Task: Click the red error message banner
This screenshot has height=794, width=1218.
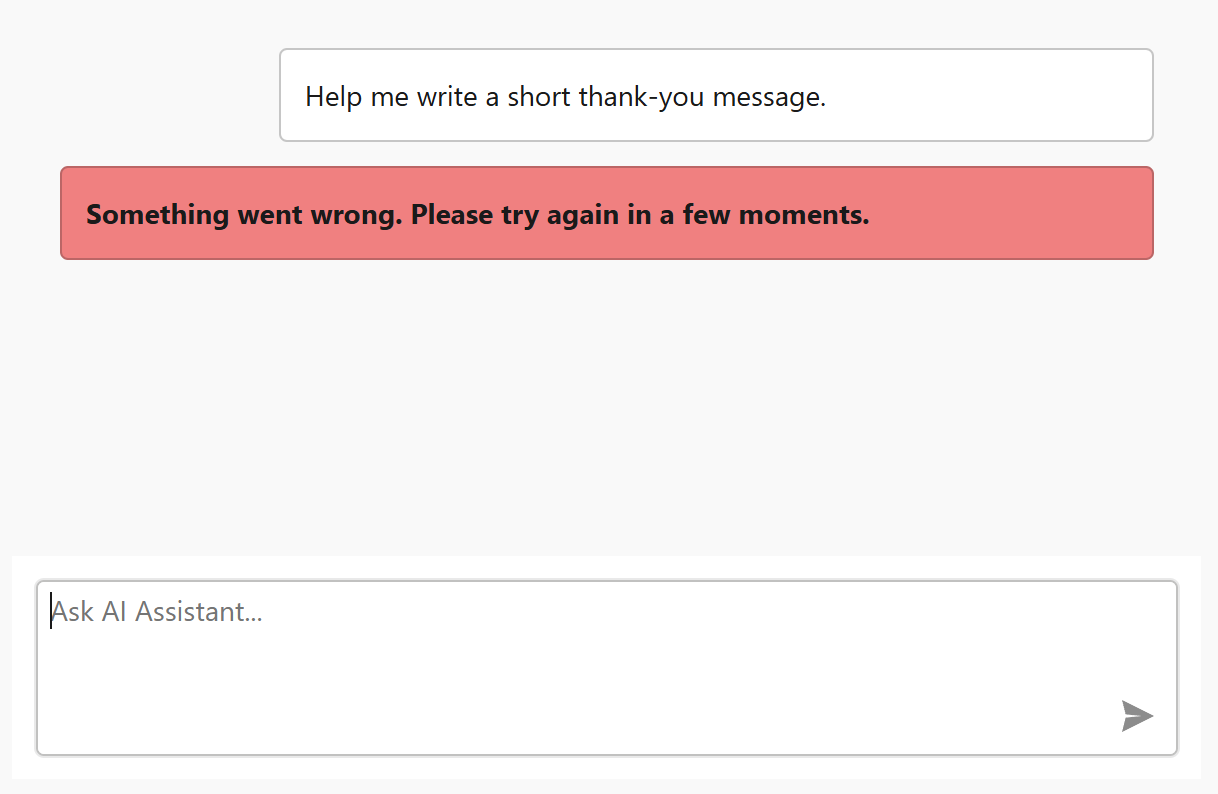Action: point(606,213)
